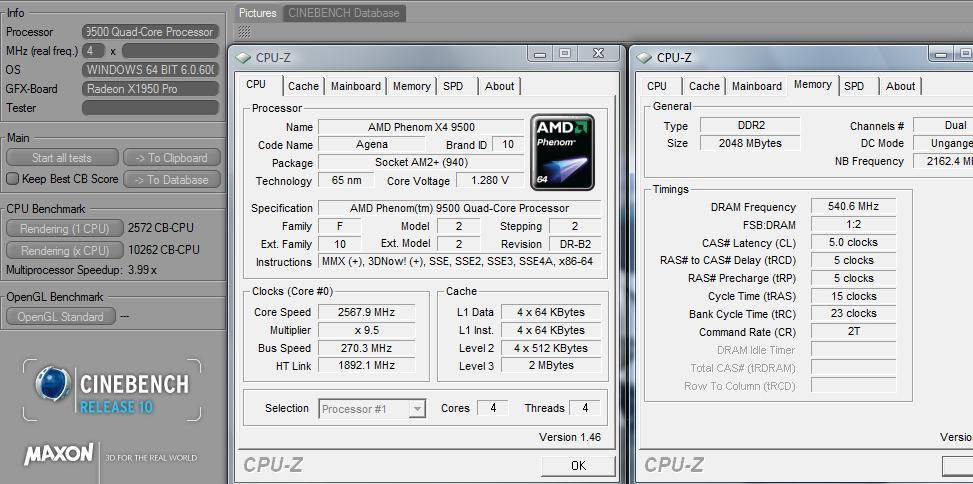This screenshot has width=973, height=484.
Task: Click the Core Voltage value 1.280 V
Action: pos(490,181)
